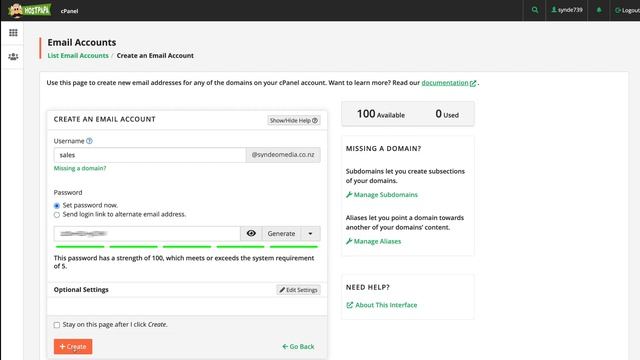Expand the Generate dropdown arrow

click(310, 233)
